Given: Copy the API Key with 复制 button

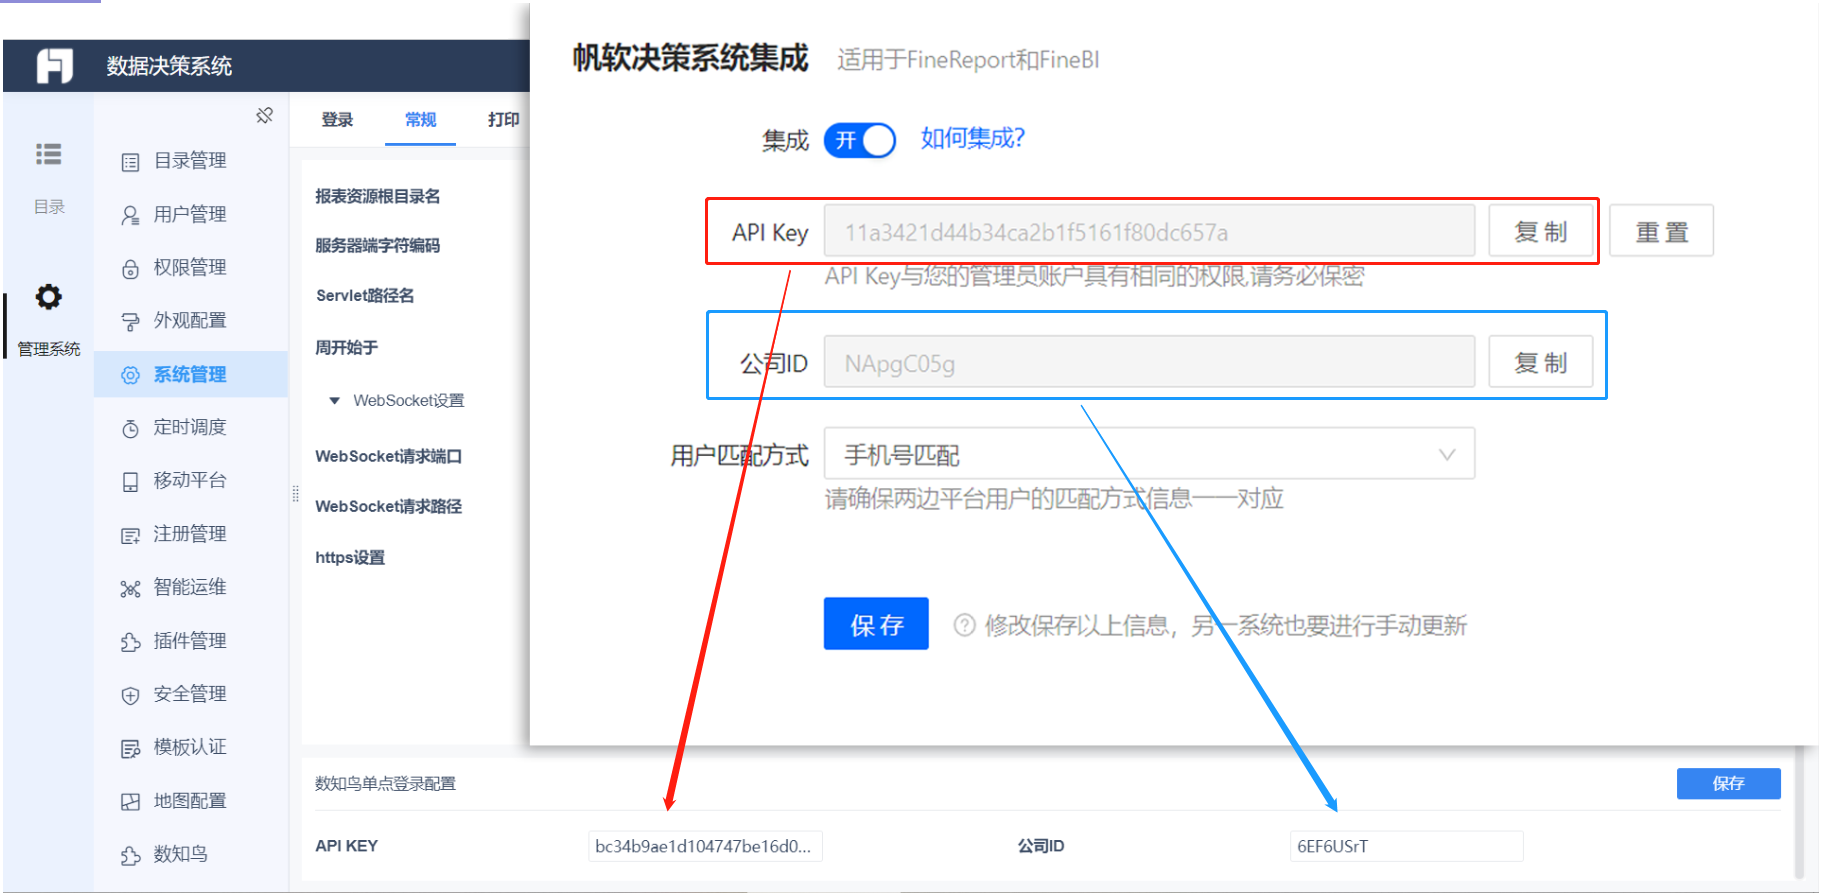Looking at the screenshot, I should [x=1540, y=231].
